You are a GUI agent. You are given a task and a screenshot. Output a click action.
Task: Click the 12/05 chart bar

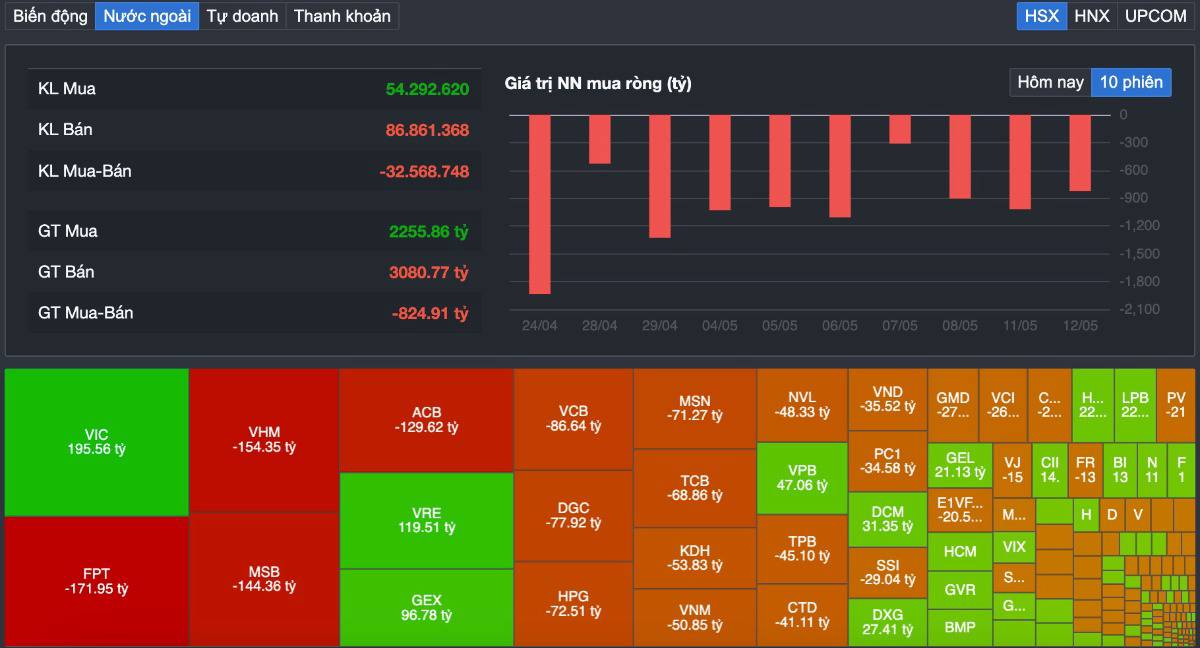point(1080,153)
